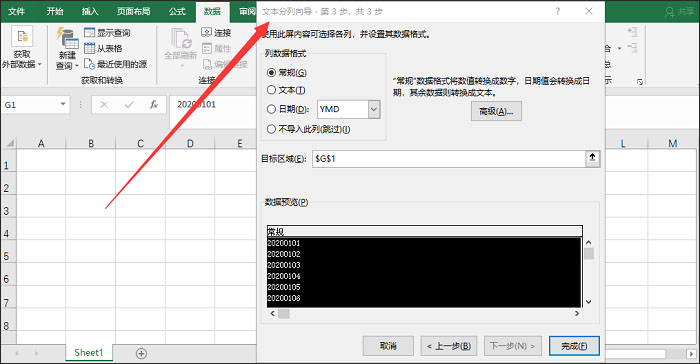Click the preview scroll left arrow
700x364 pixels.
point(273,314)
